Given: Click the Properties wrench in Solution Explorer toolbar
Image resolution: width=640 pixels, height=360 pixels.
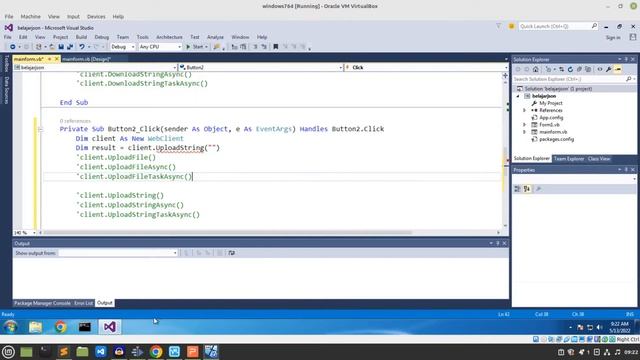Looking at the screenshot, I should (x=609, y=69).
